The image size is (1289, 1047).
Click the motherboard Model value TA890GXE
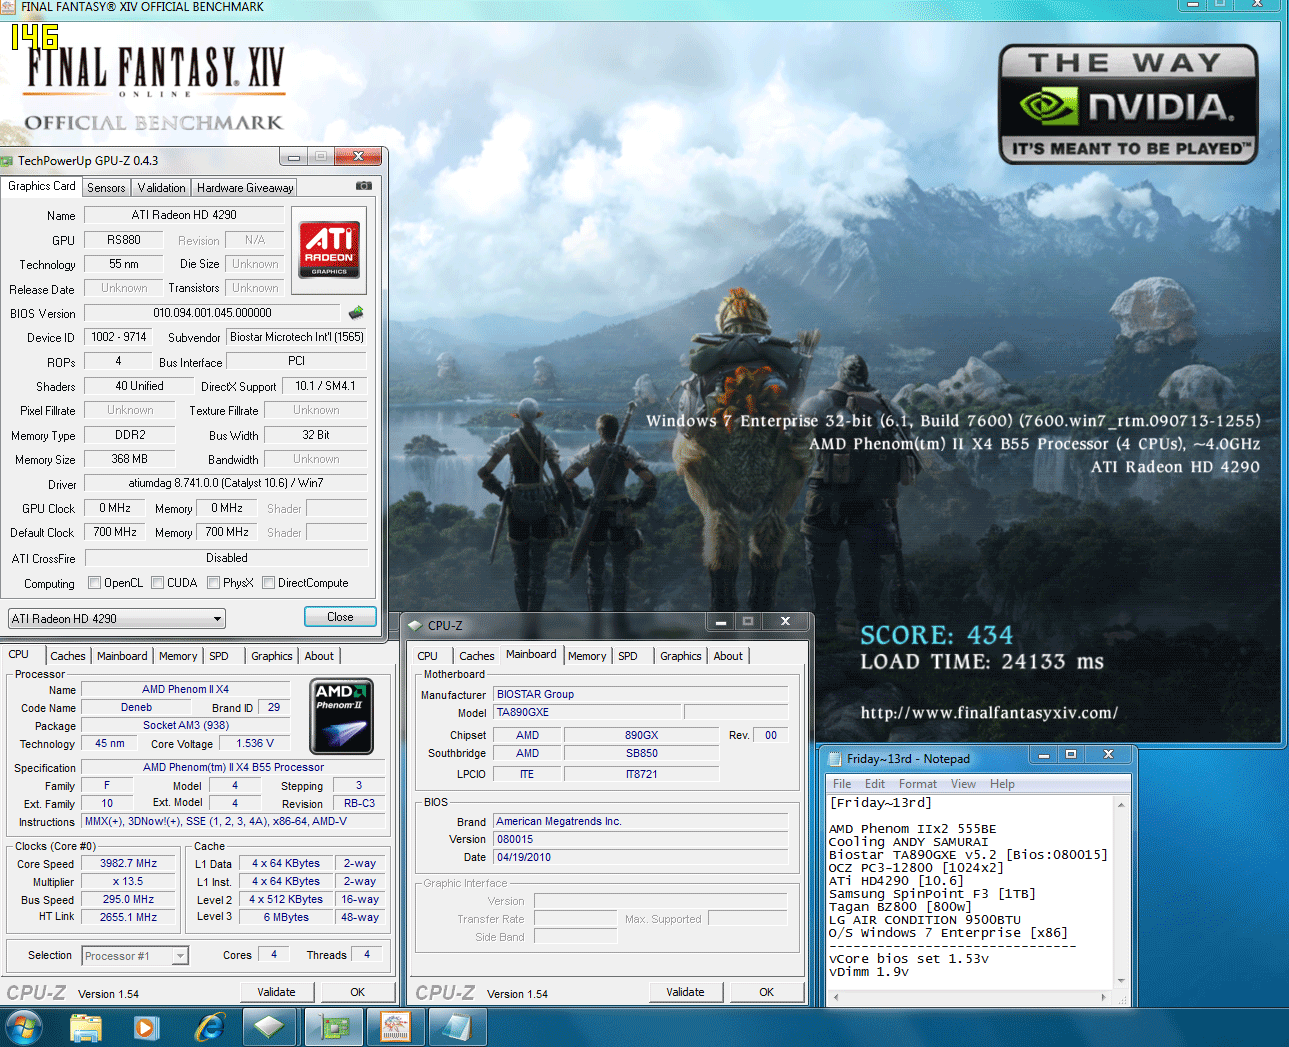(587, 713)
